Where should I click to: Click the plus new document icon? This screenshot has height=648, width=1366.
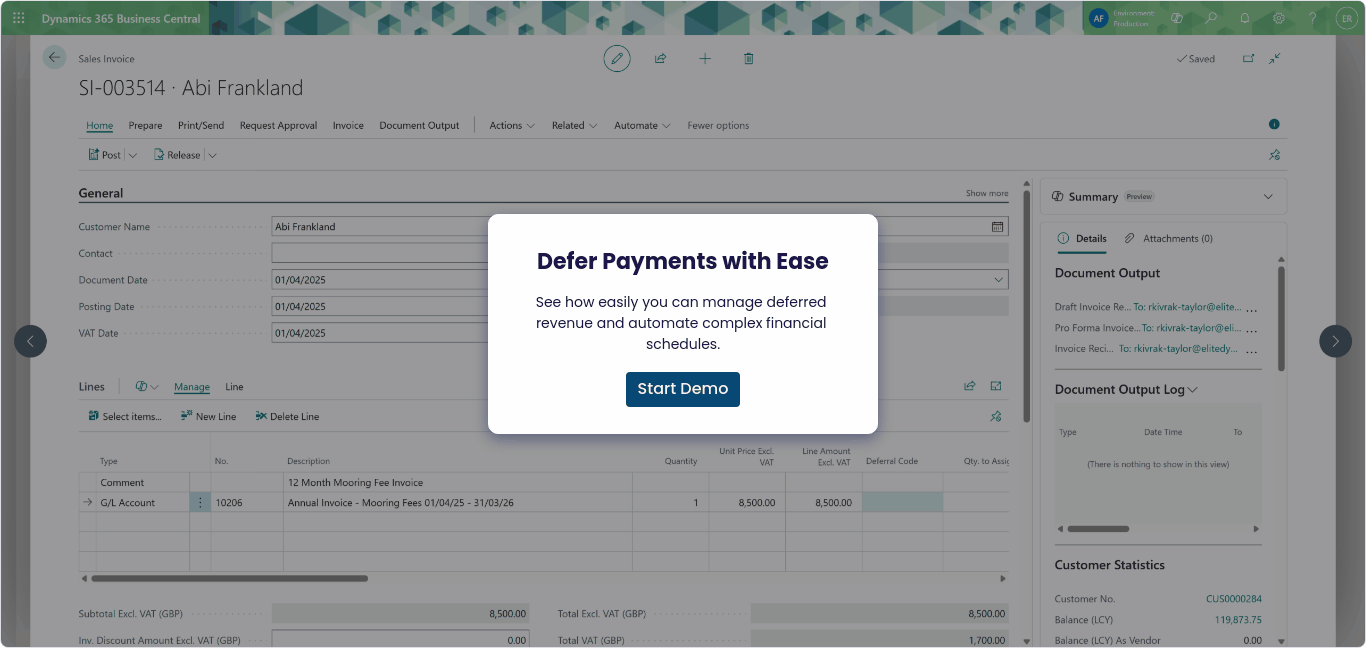[705, 59]
